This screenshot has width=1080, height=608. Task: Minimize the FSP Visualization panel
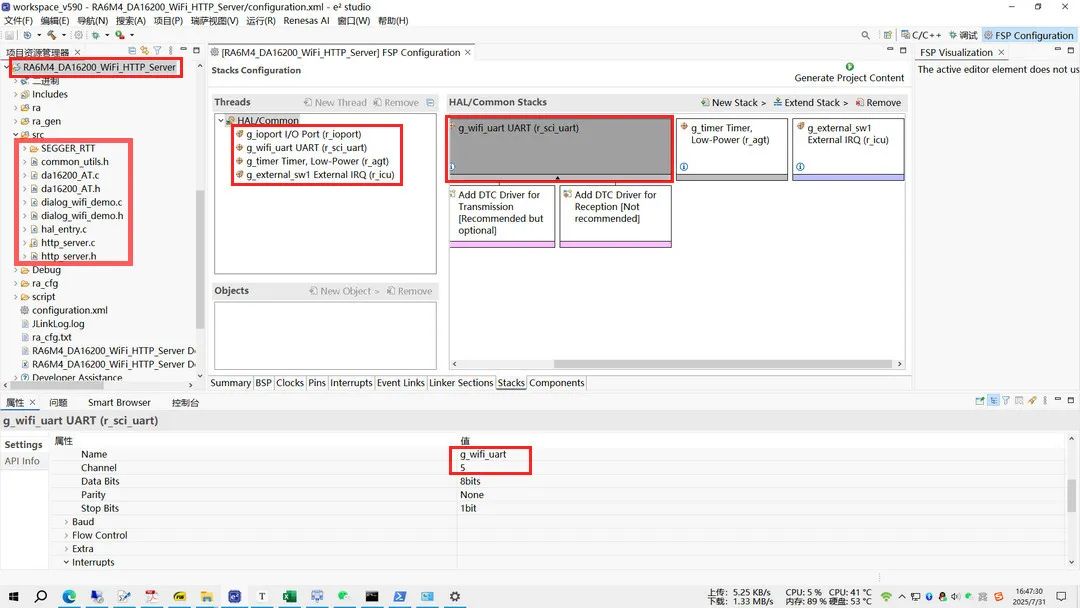(x=1057, y=50)
